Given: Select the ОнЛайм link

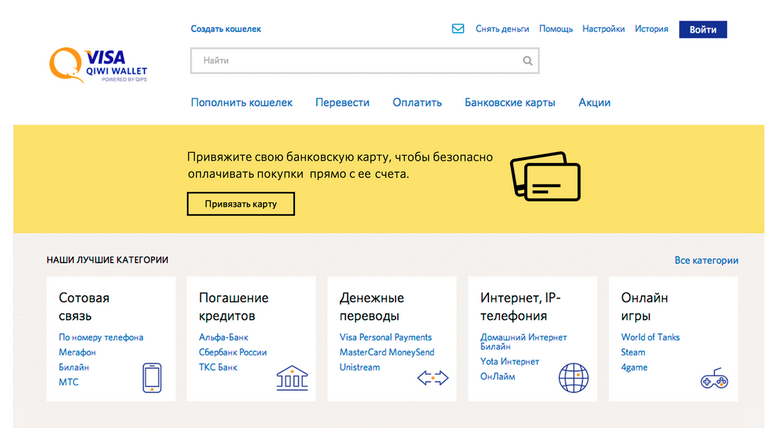Looking at the screenshot, I should tap(497, 376).
